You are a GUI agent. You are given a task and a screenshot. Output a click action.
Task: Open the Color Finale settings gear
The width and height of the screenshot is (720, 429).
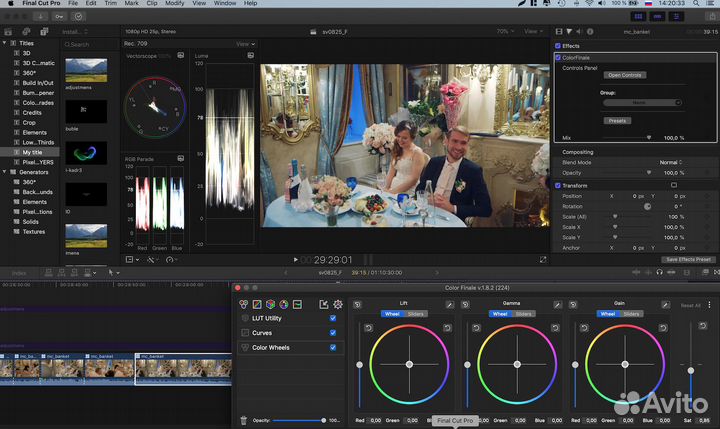coord(338,304)
